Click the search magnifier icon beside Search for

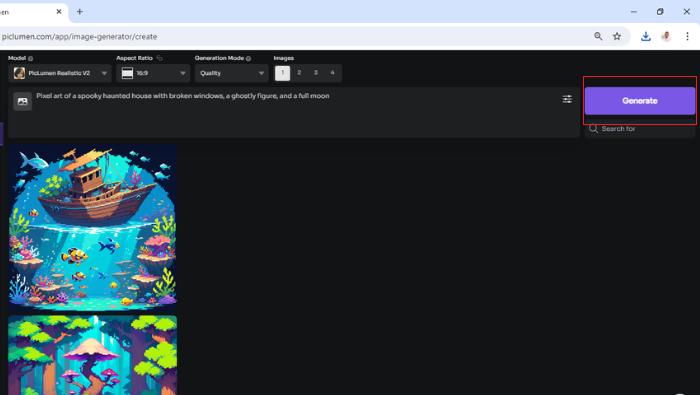point(593,129)
